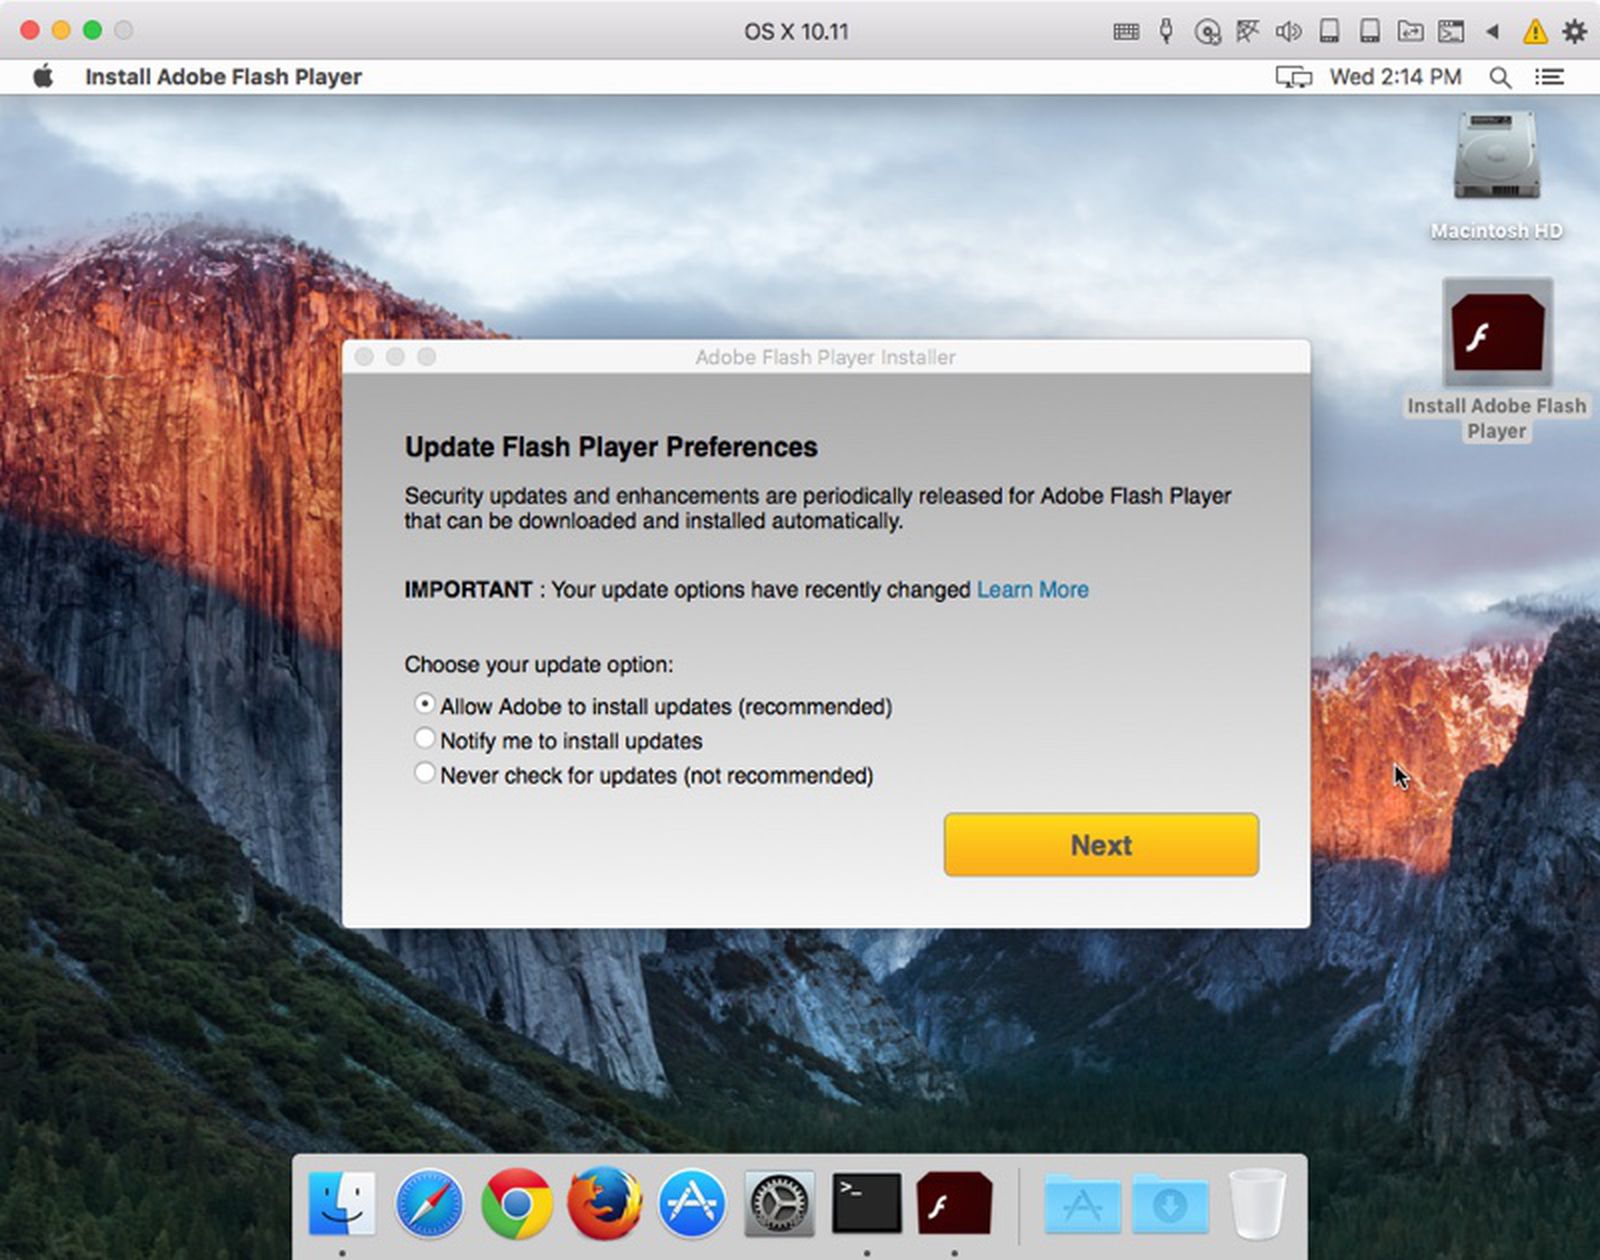This screenshot has height=1260, width=1600.
Task: Open the Apple menu
Action: [43, 77]
